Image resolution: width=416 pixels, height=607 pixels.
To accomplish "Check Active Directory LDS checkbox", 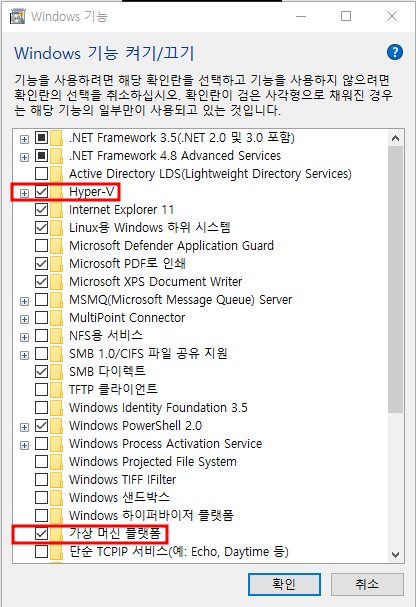I will click(x=41, y=174).
